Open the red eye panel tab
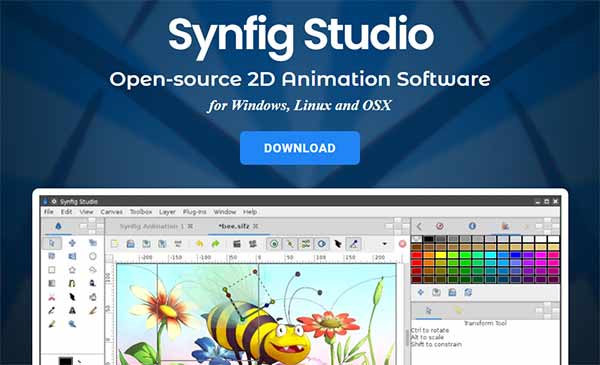 tap(440, 226)
